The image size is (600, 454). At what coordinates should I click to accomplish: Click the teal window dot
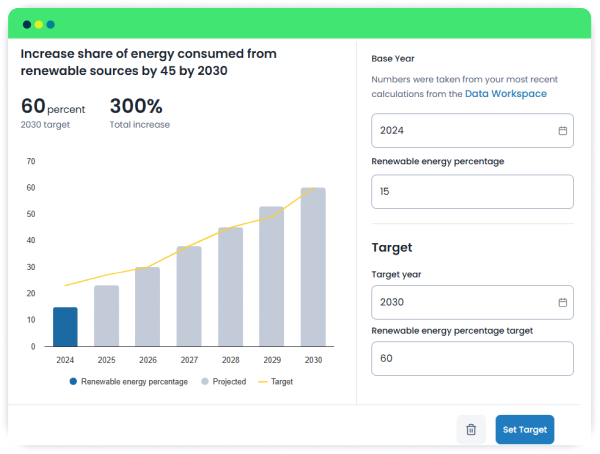click(x=51, y=24)
